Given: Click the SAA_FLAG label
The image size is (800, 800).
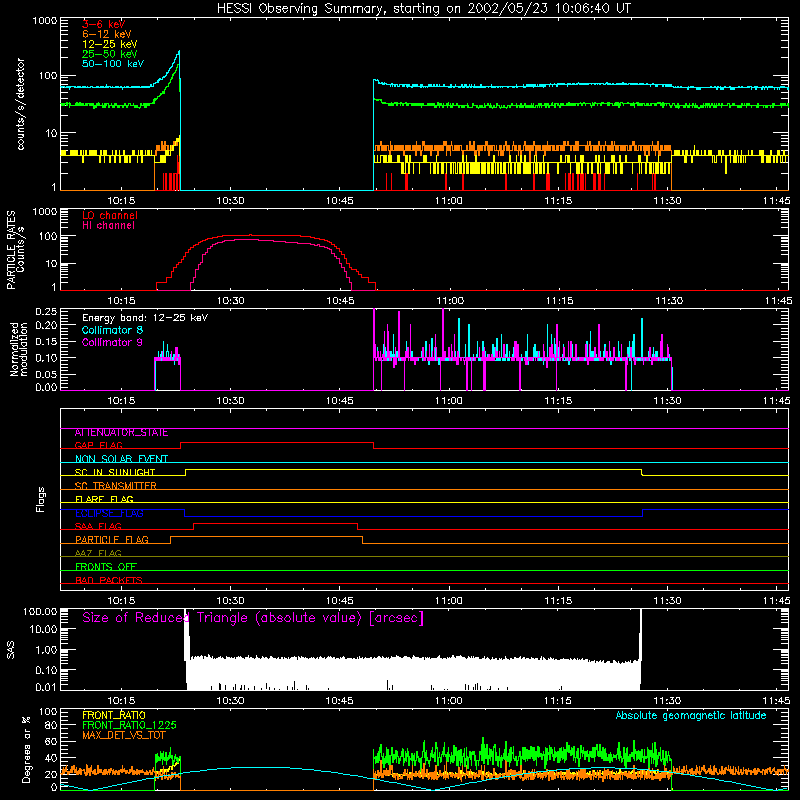Looking at the screenshot, I should (98, 527).
